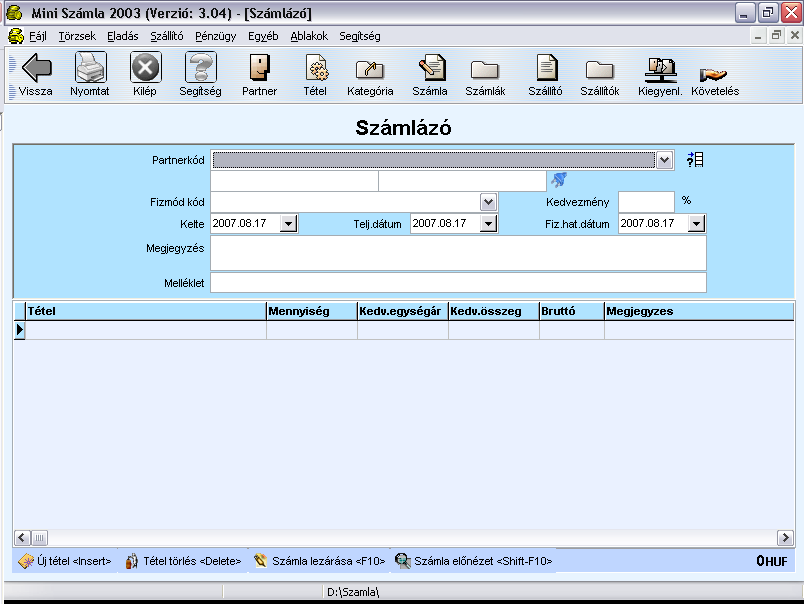Click the Kelte date value 2007.08.17
Viewport: 804px width, 604px height.
point(239,224)
